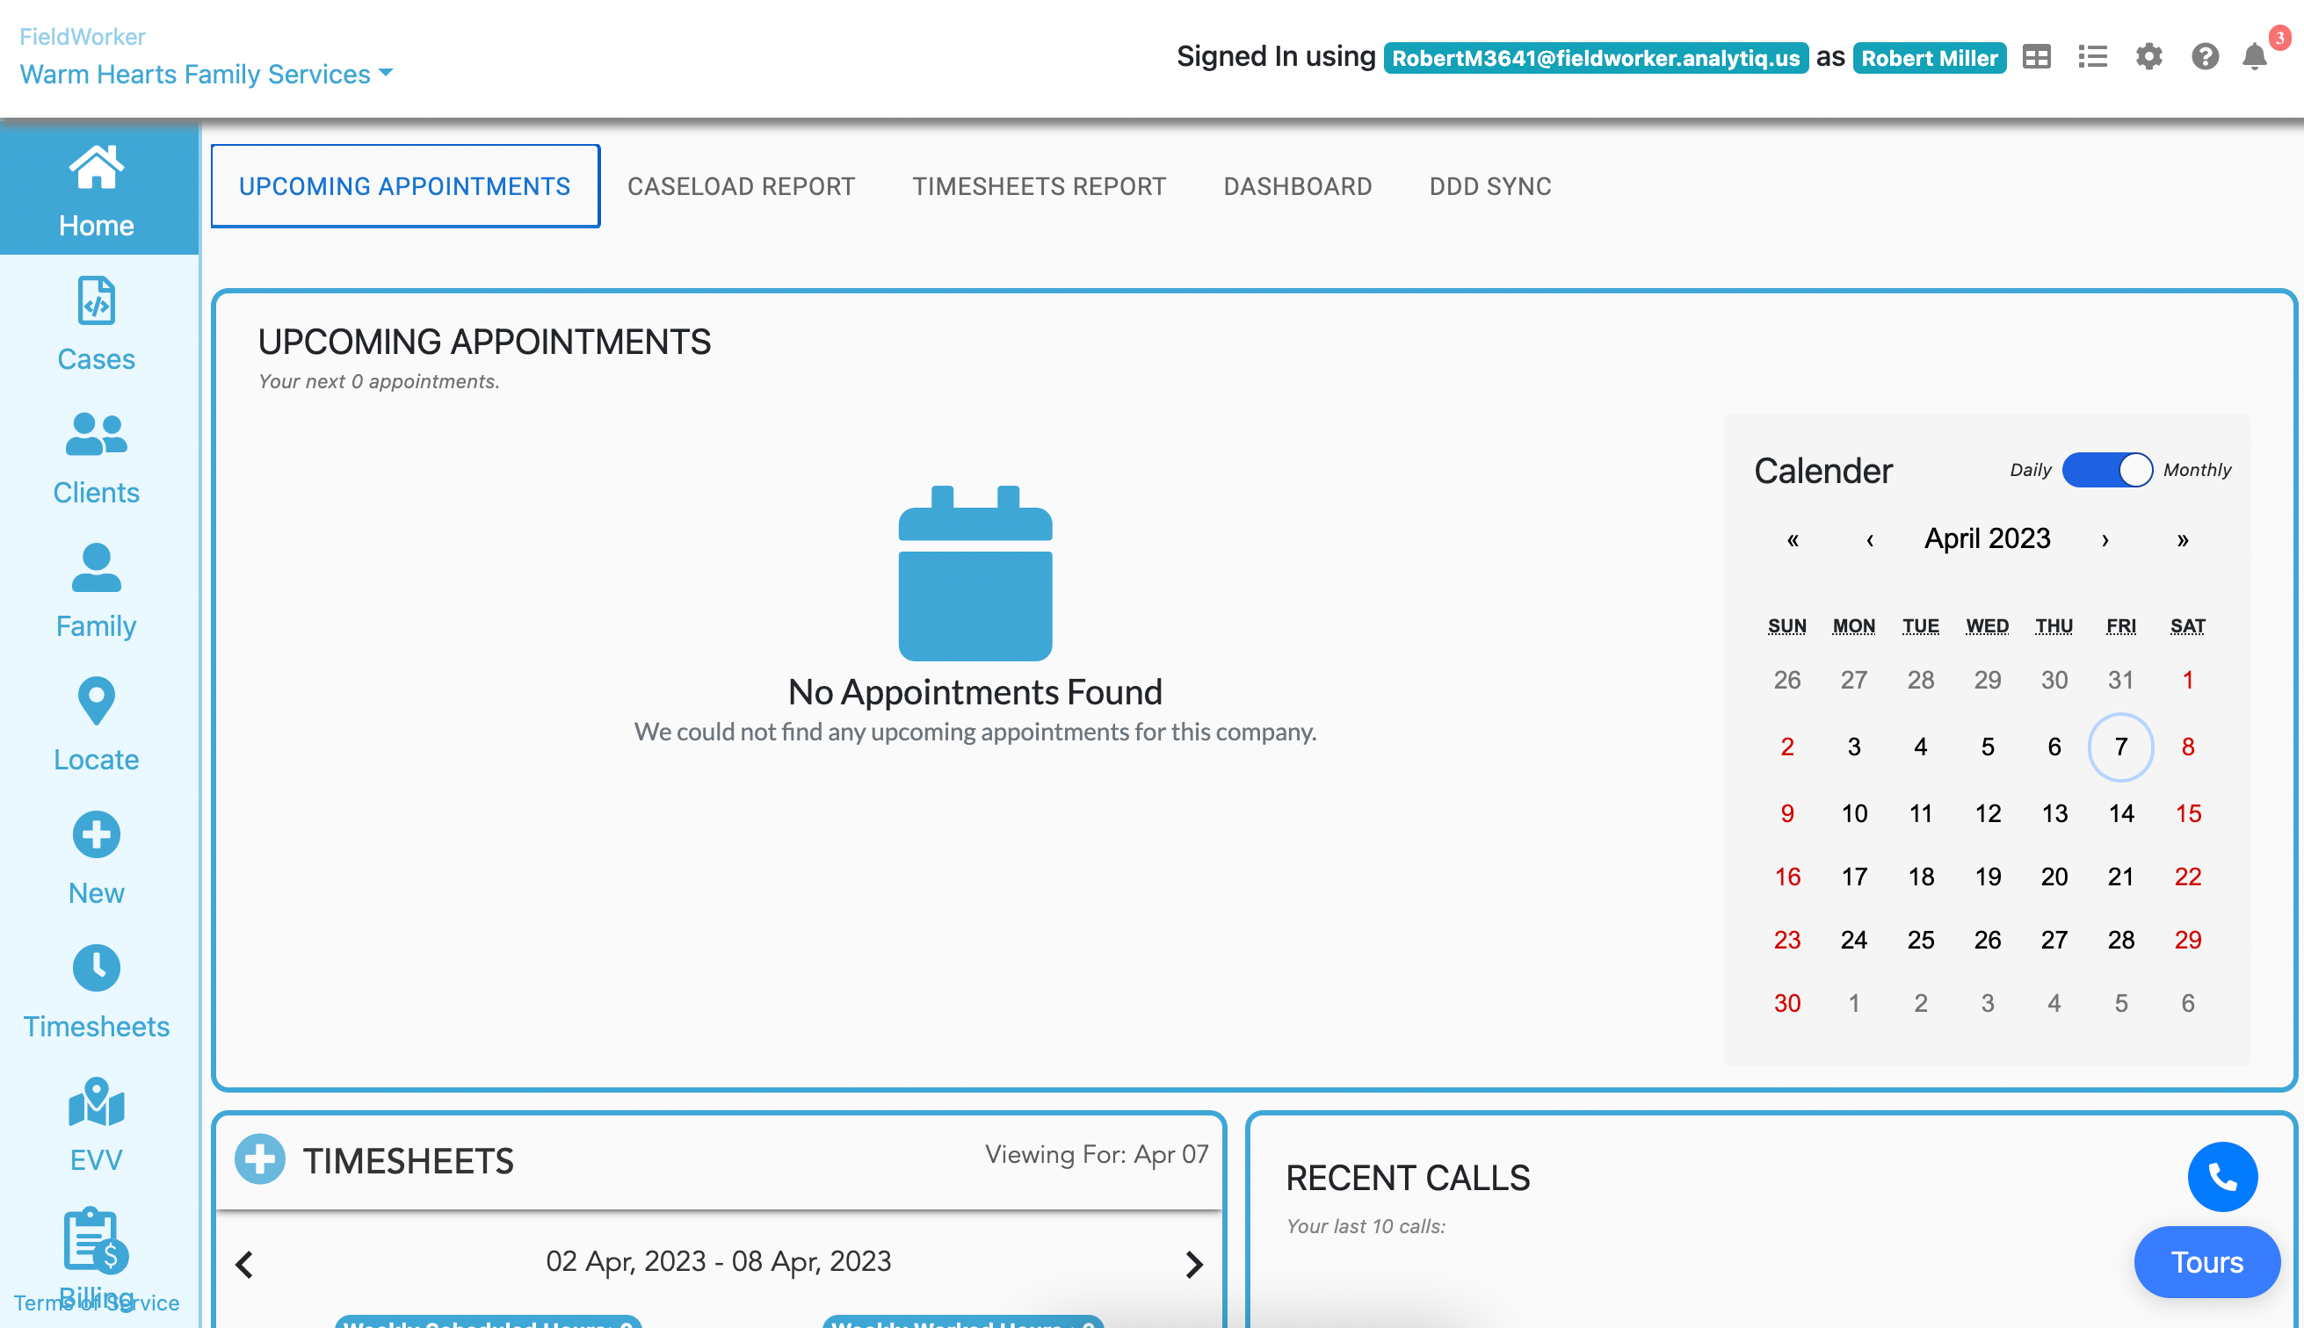Switch to the Caseload Report tab

pyautogui.click(x=741, y=186)
